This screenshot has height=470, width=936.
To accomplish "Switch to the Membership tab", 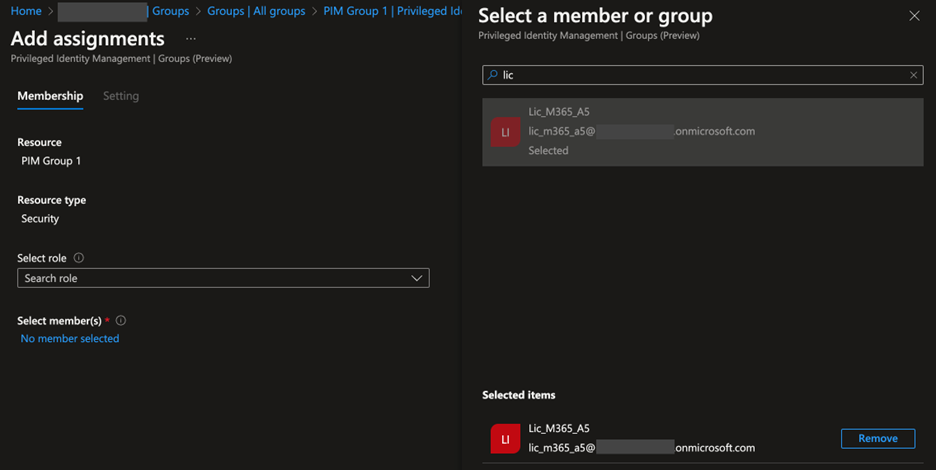I will (50, 96).
